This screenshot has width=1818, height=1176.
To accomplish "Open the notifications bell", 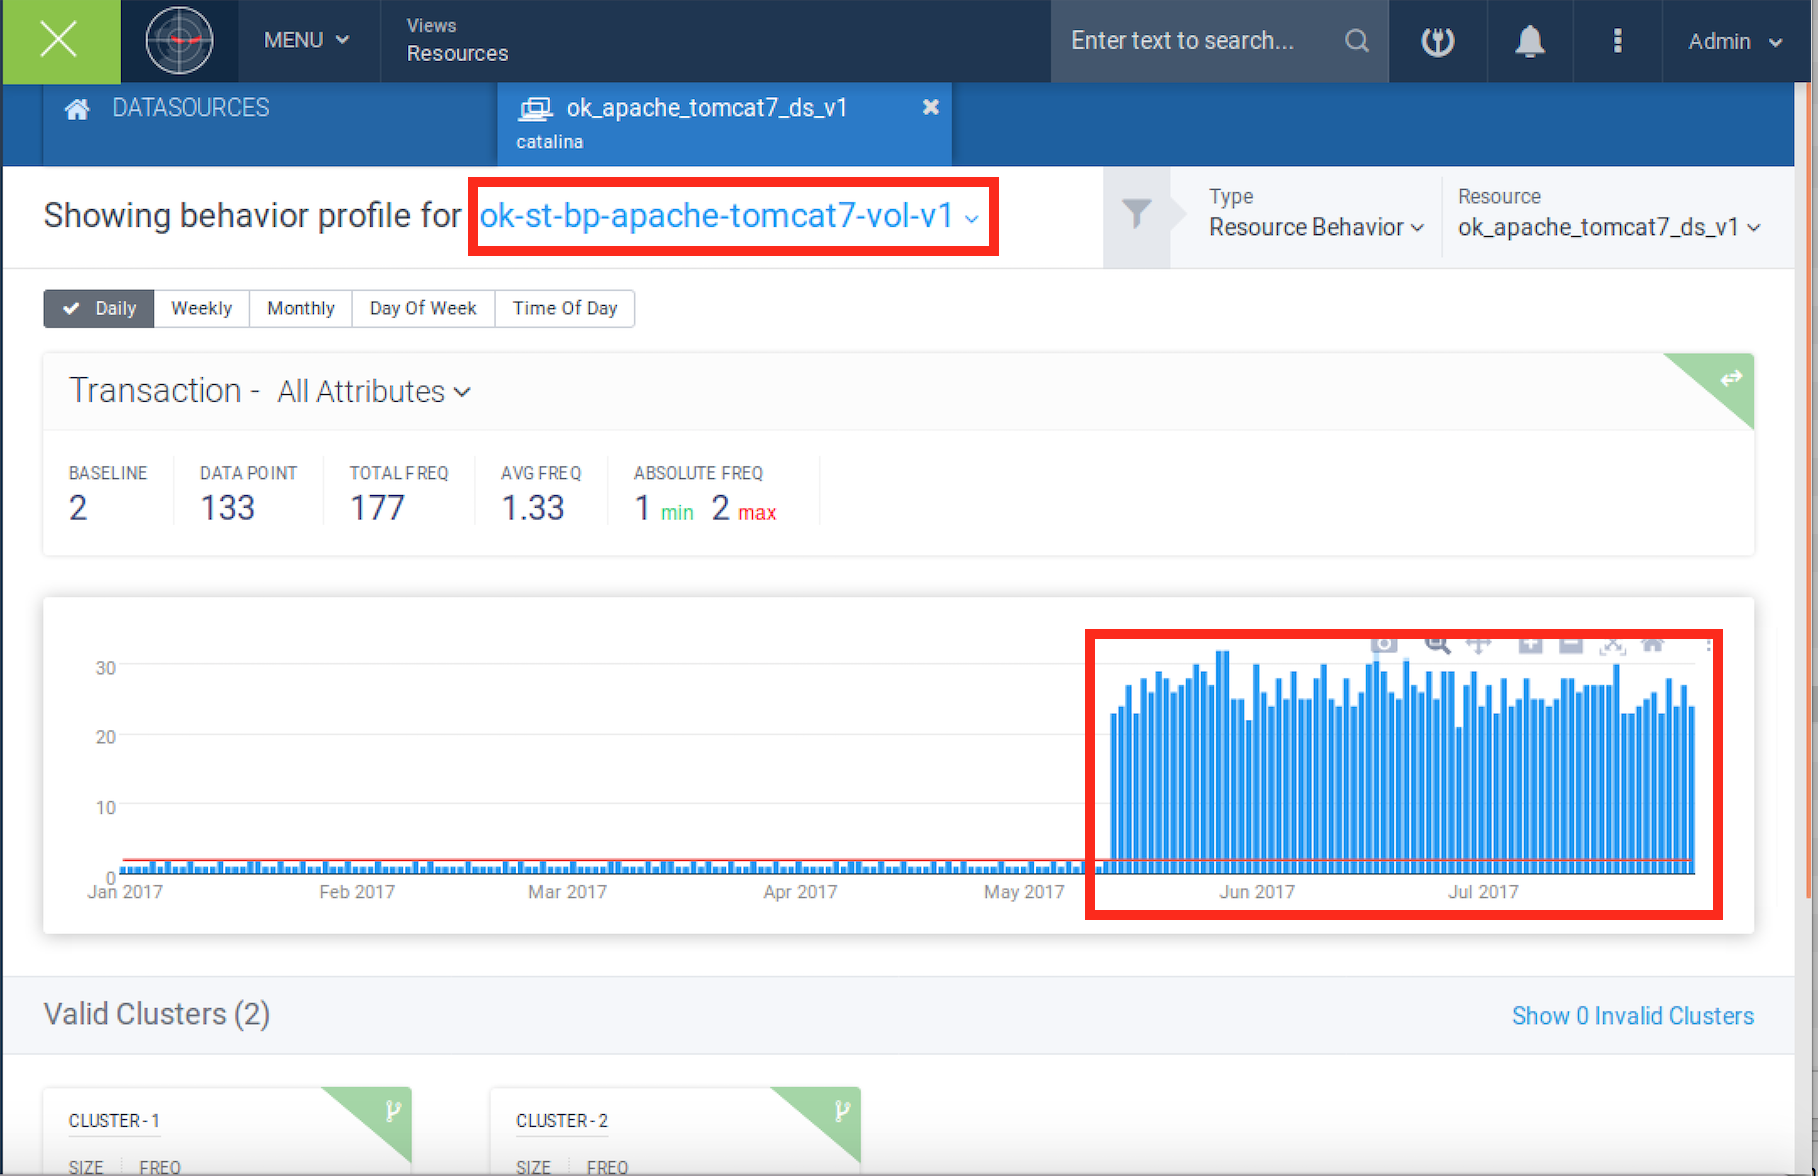I will [1529, 41].
